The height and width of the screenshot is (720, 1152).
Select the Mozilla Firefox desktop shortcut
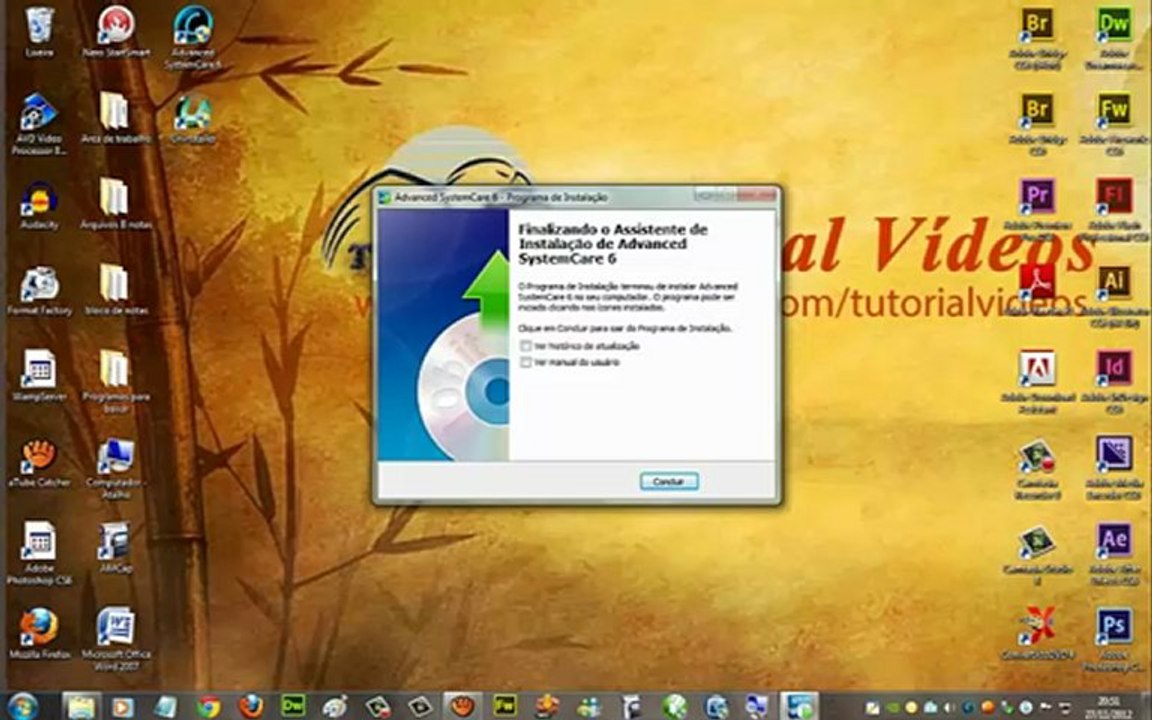tap(39, 633)
